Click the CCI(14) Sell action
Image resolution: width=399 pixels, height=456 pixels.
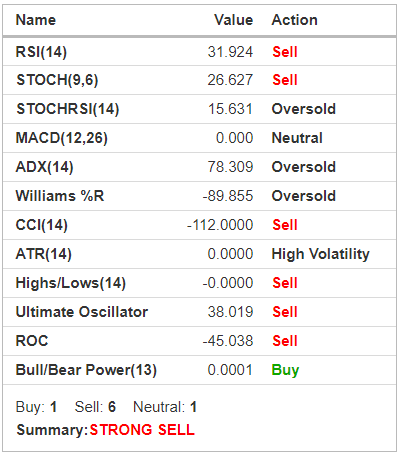point(285,225)
